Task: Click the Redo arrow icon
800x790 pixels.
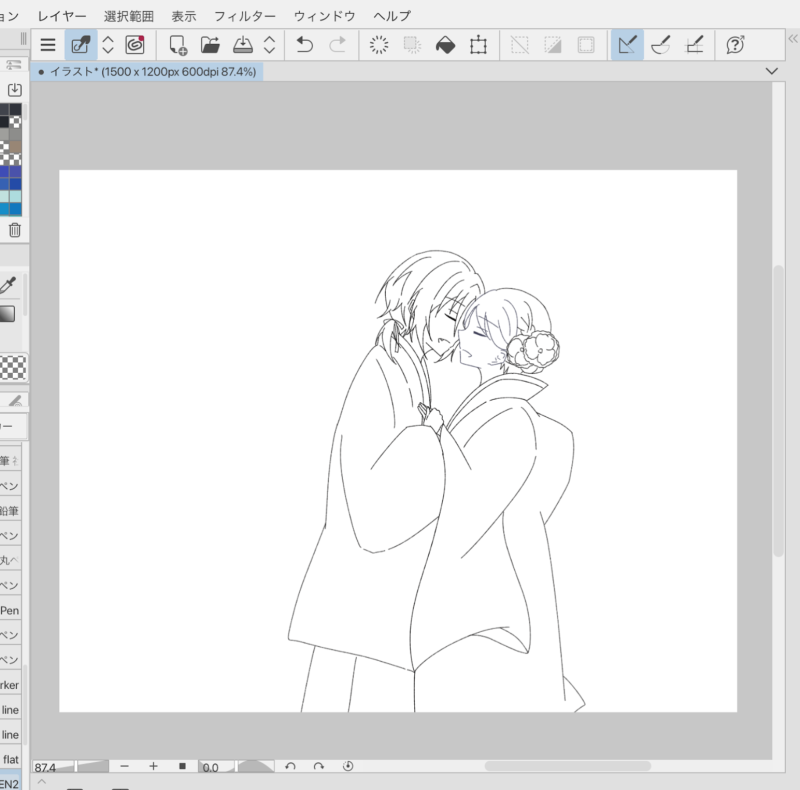Action: [x=337, y=45]
